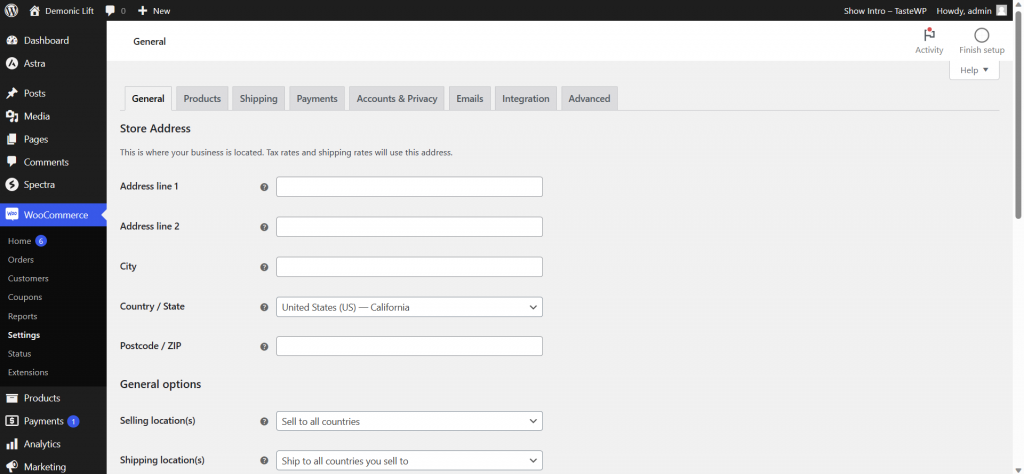
Task: Focus the Address line 1 field
Action: tap(409, 187)
